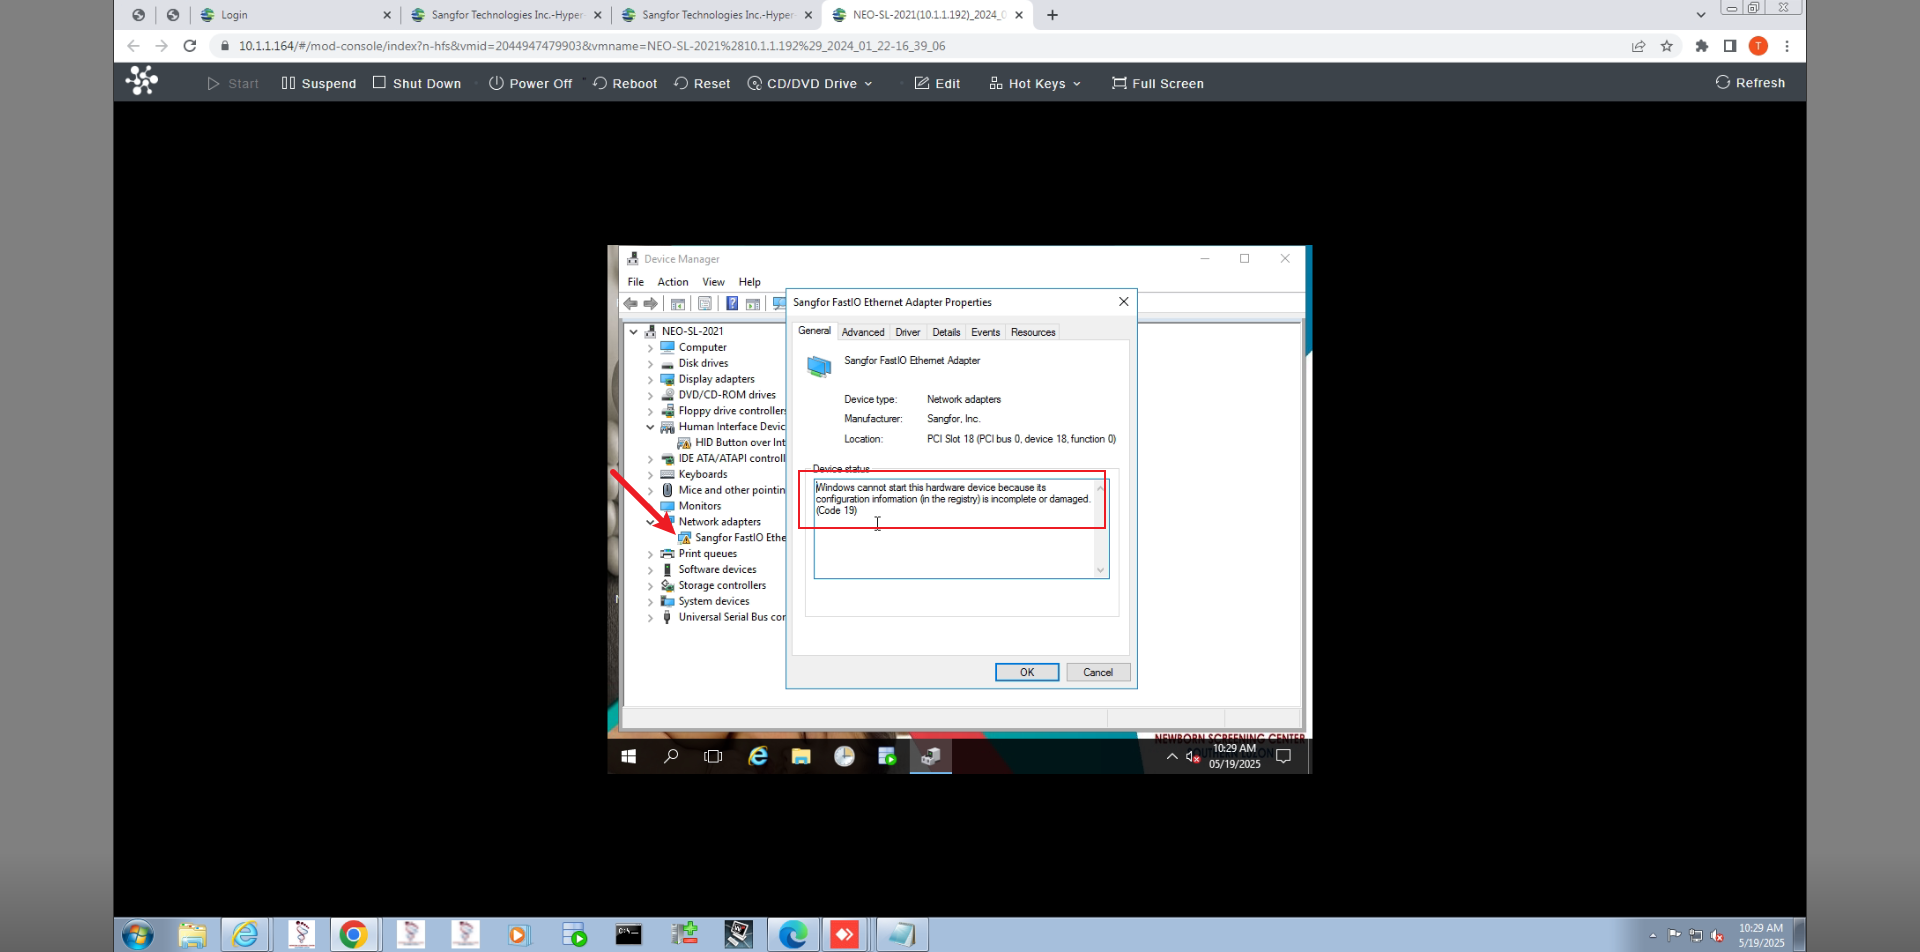The image size is (1920, 952).
Task: Open the guest Windows Start button
Action: (628, 756)
